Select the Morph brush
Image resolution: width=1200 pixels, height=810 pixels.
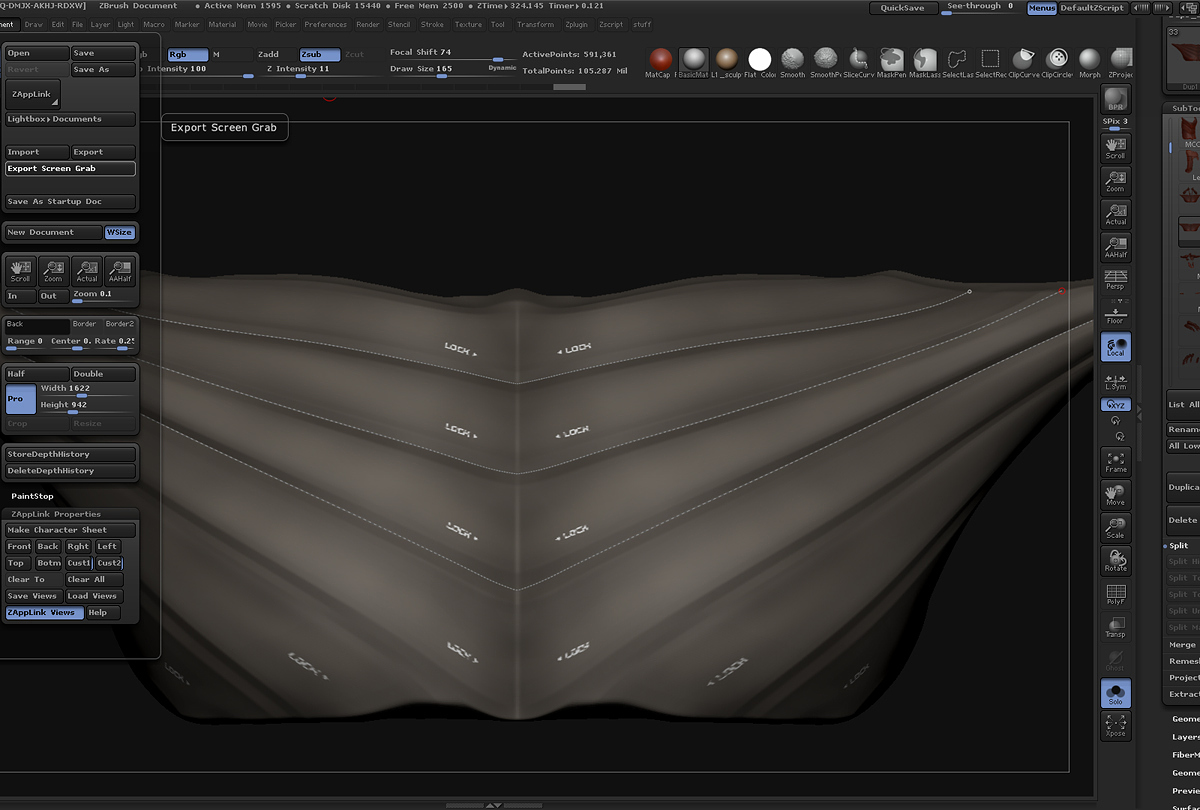click(1090, 60)
